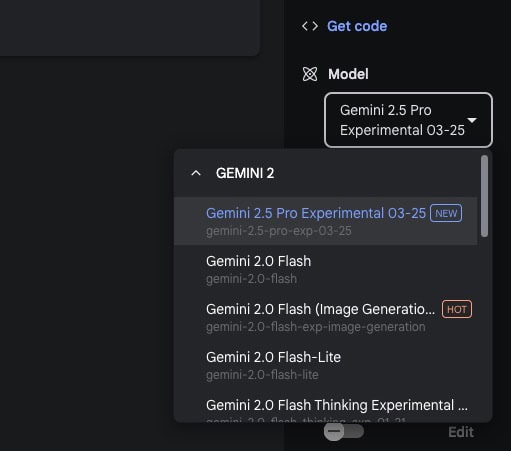Click the Model section label
511x451 pixels.
point(348,74)
